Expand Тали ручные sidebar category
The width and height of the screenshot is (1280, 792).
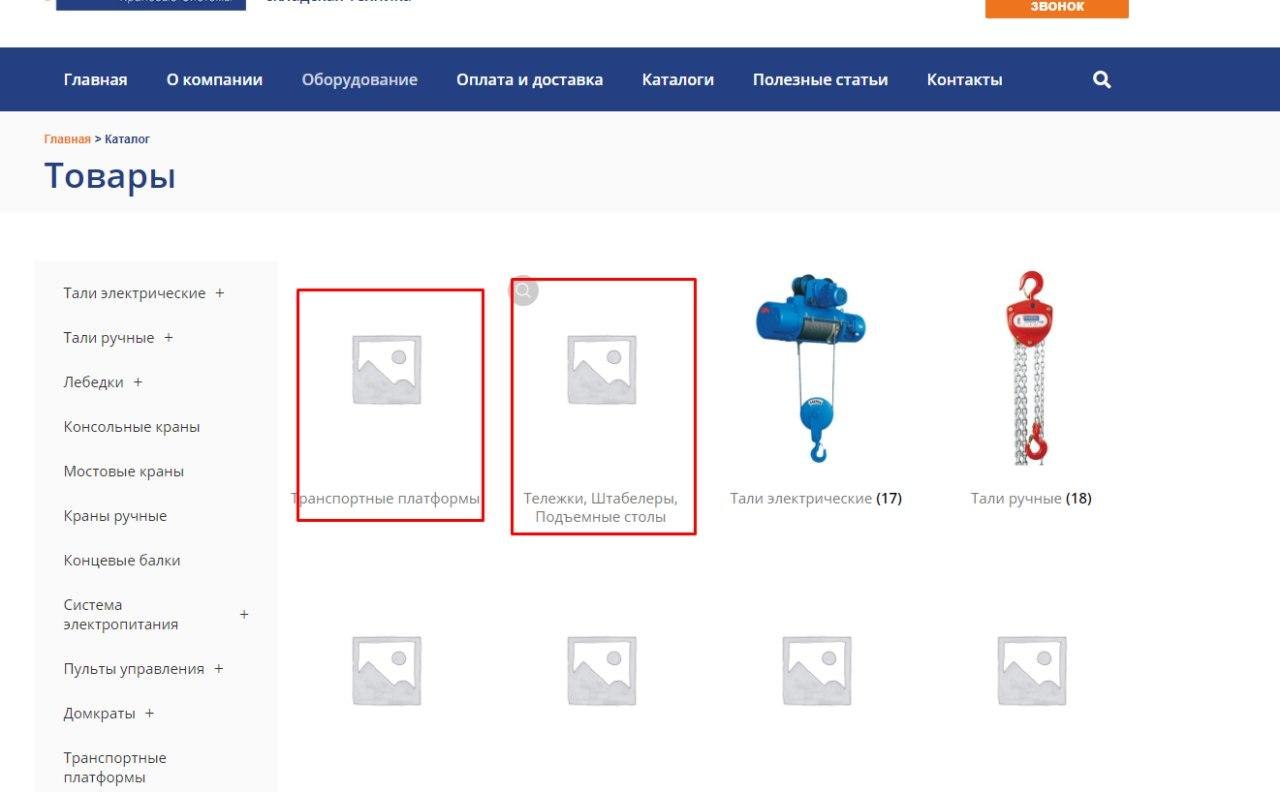coord(169,338)
